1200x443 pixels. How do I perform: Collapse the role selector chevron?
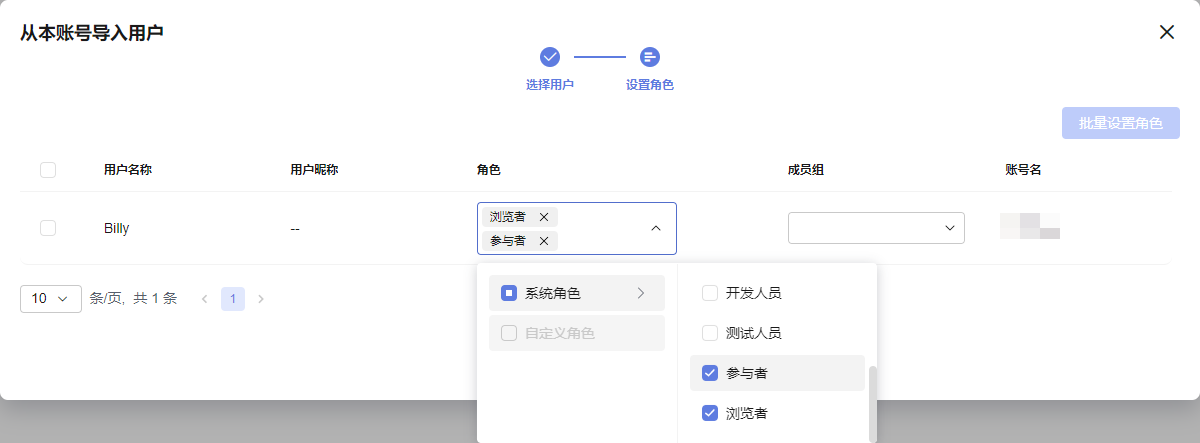click(x=656, y=228)
